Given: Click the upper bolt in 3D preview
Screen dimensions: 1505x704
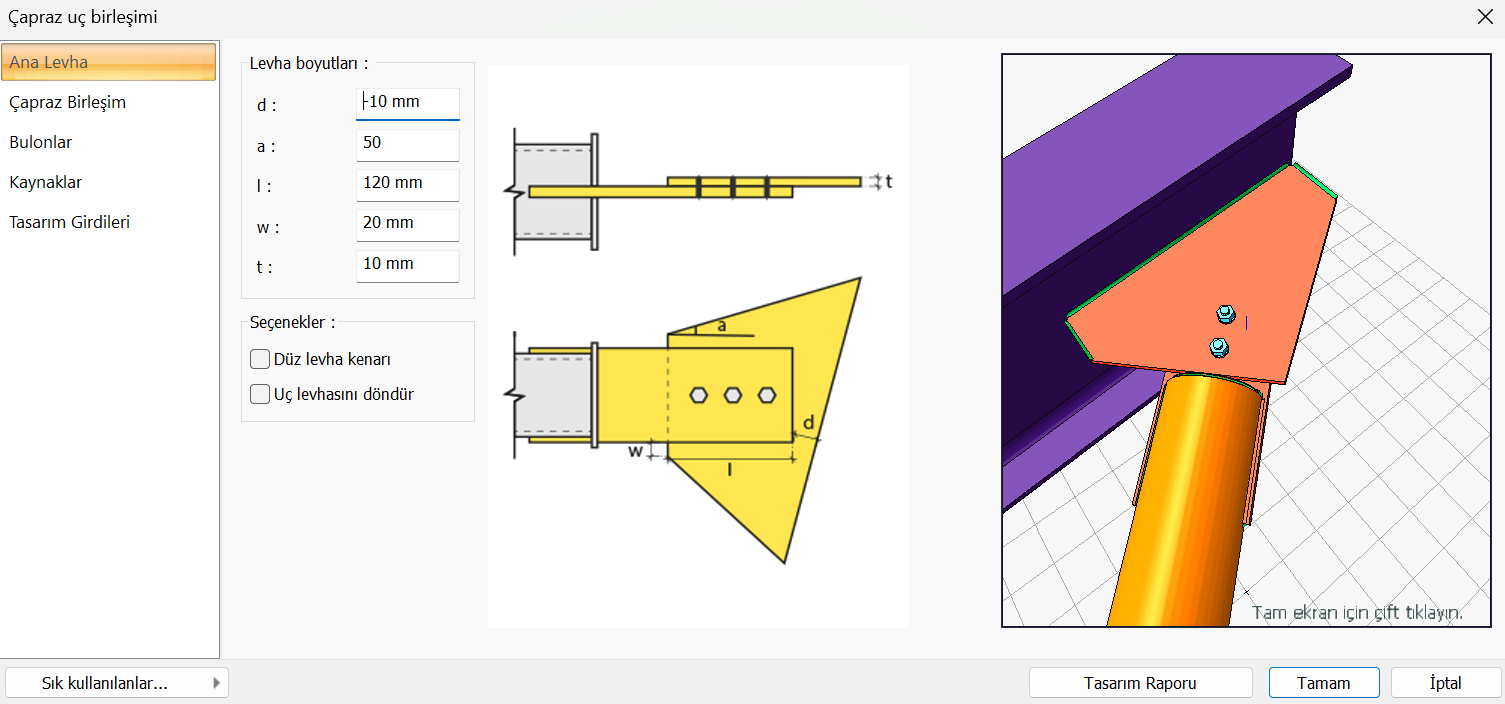Looking at the screenshot, I should click(x=1225, y=315).
